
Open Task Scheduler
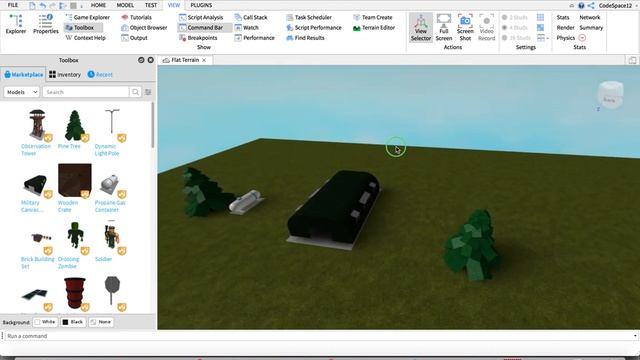click(x=309, y=18)
